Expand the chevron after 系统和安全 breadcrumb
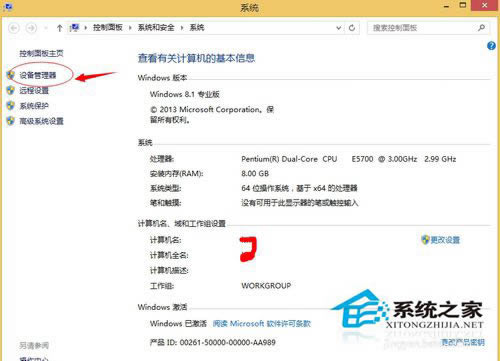This screenshot has width=500, height=361. click(182, 28)
